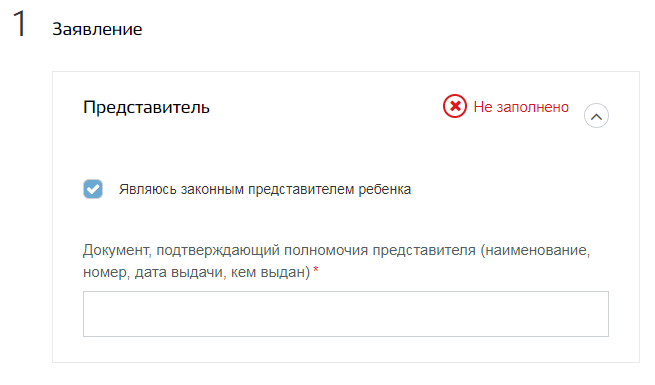
Task: Click the step number 1 indicator
Action: [19, 24]
